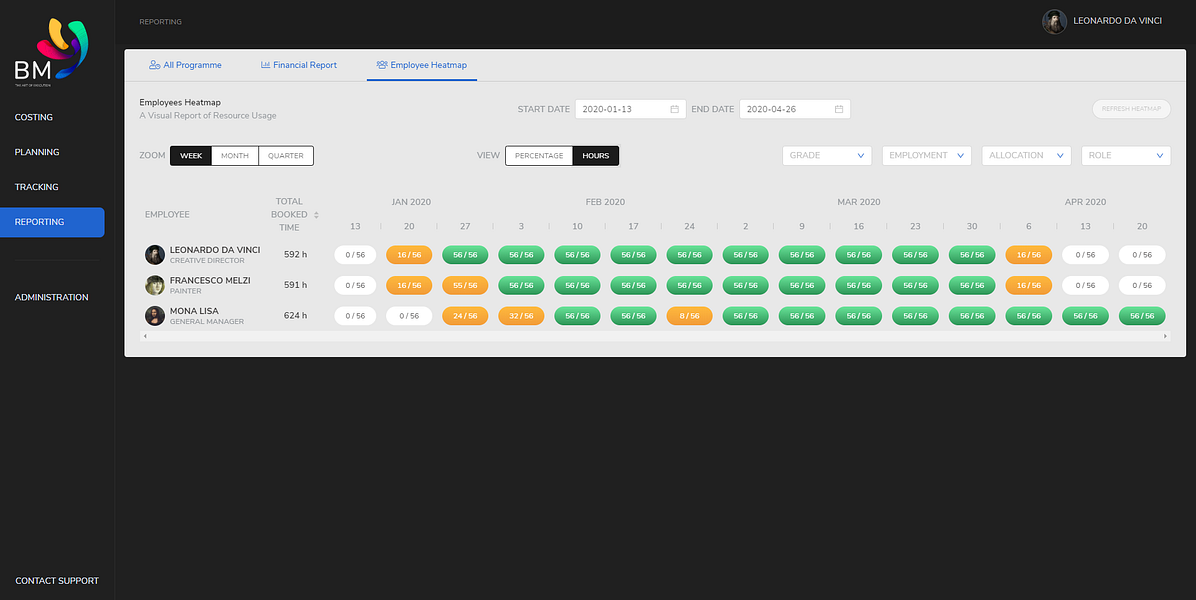The height and width of the screenshot is (600, 1196).
Task: Click the Start Date input field
Action: pos(631,109)
